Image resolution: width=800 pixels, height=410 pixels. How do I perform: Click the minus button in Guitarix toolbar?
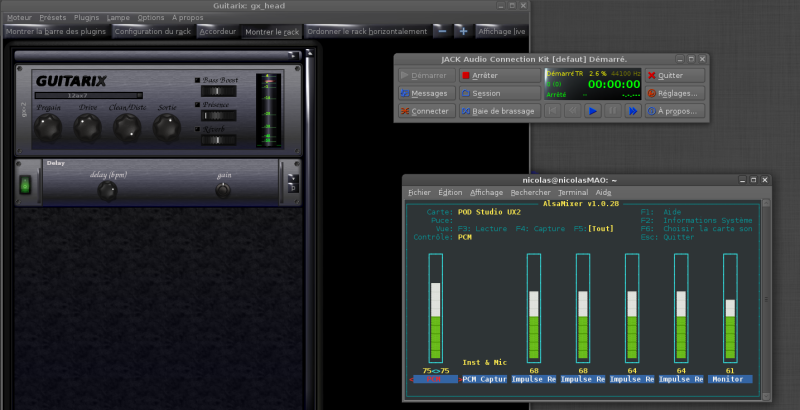pos(442,31)
